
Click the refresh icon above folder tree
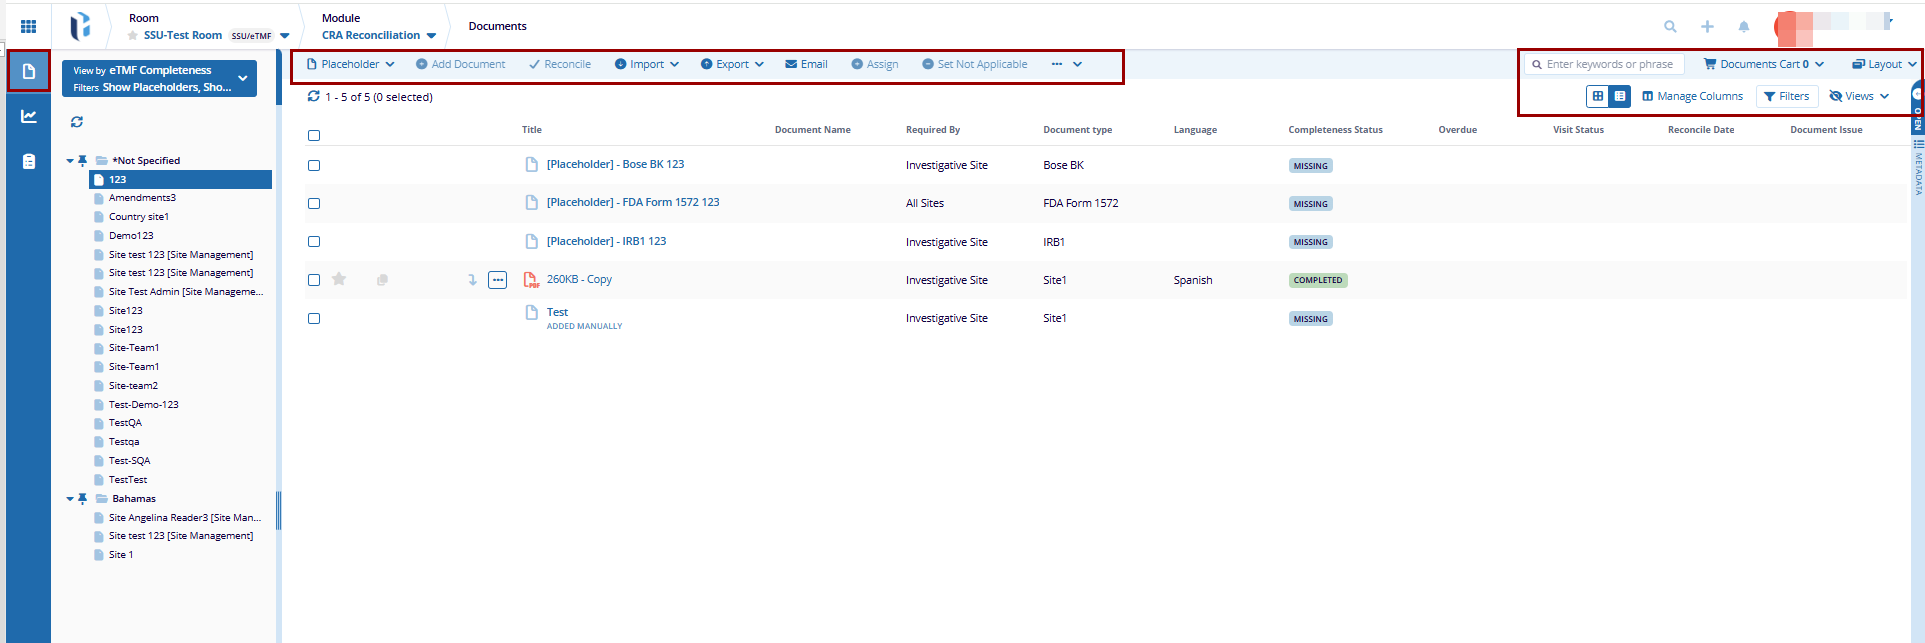click(x=77, y=122)
